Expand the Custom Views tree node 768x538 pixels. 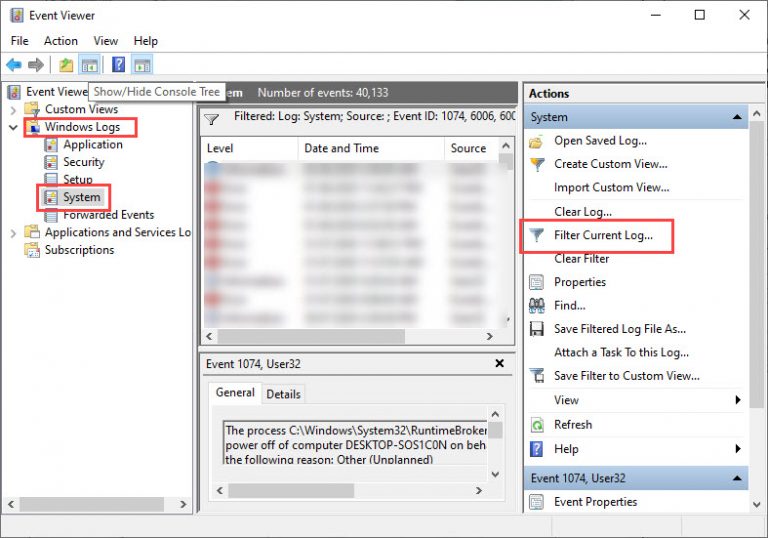(13, 110)
